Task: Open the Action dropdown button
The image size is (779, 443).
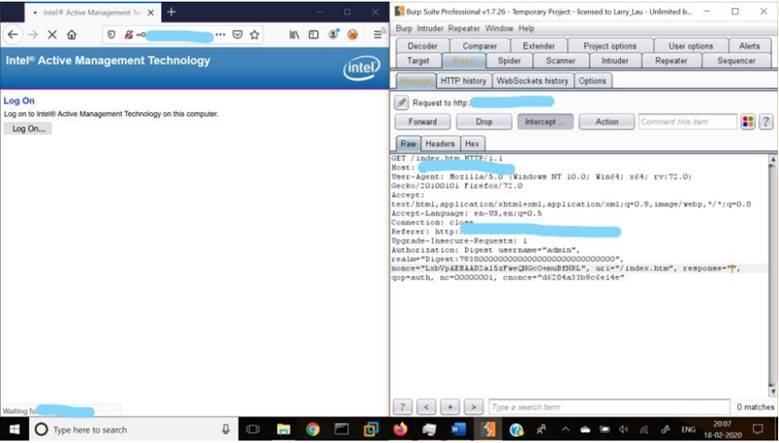Action: [607, 122]
